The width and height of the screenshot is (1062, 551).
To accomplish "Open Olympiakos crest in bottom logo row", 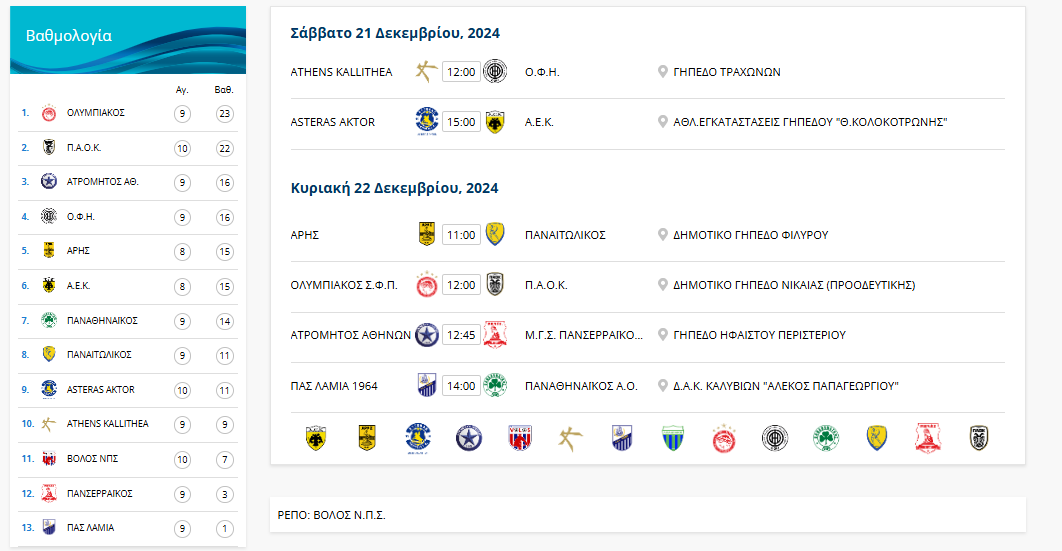I will [723, 438].
